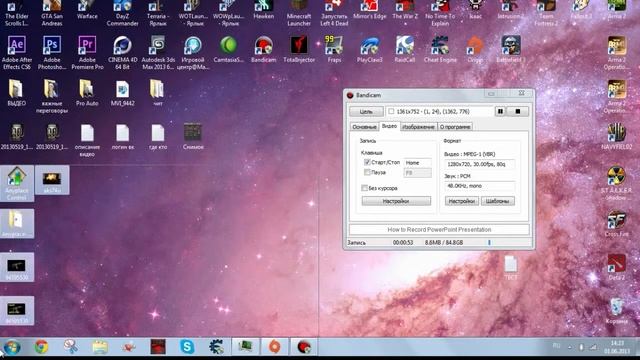Select the описание видео text file

point(87,140)
